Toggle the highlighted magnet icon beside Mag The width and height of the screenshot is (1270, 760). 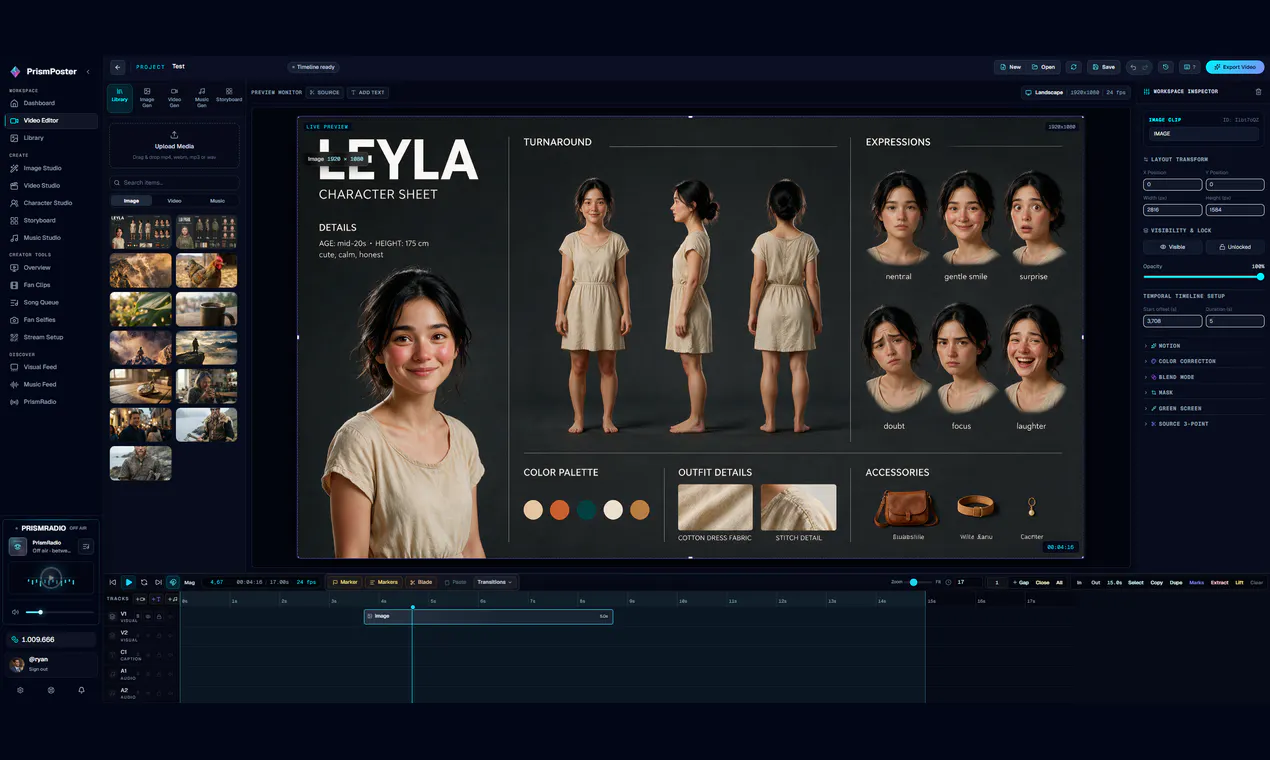(173, 582)
